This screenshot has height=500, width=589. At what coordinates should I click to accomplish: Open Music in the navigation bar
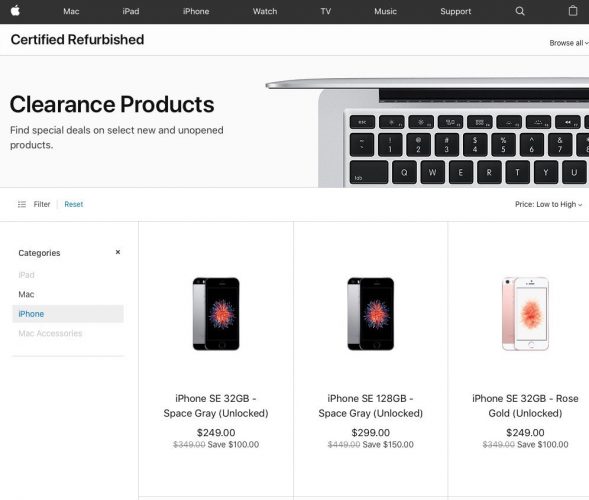click(385, 11)
